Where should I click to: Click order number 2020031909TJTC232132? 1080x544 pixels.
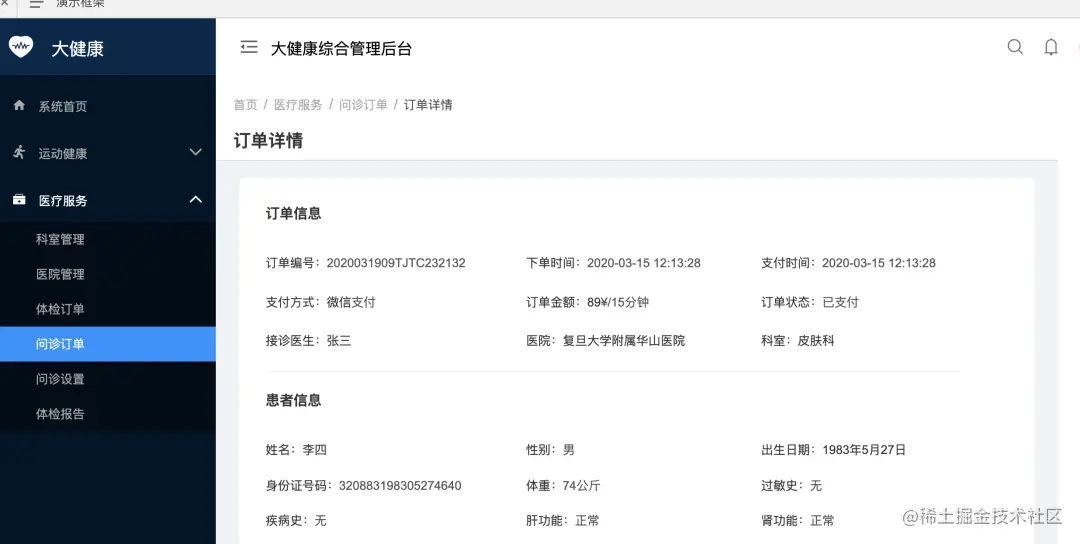click(x=396, y=263)
